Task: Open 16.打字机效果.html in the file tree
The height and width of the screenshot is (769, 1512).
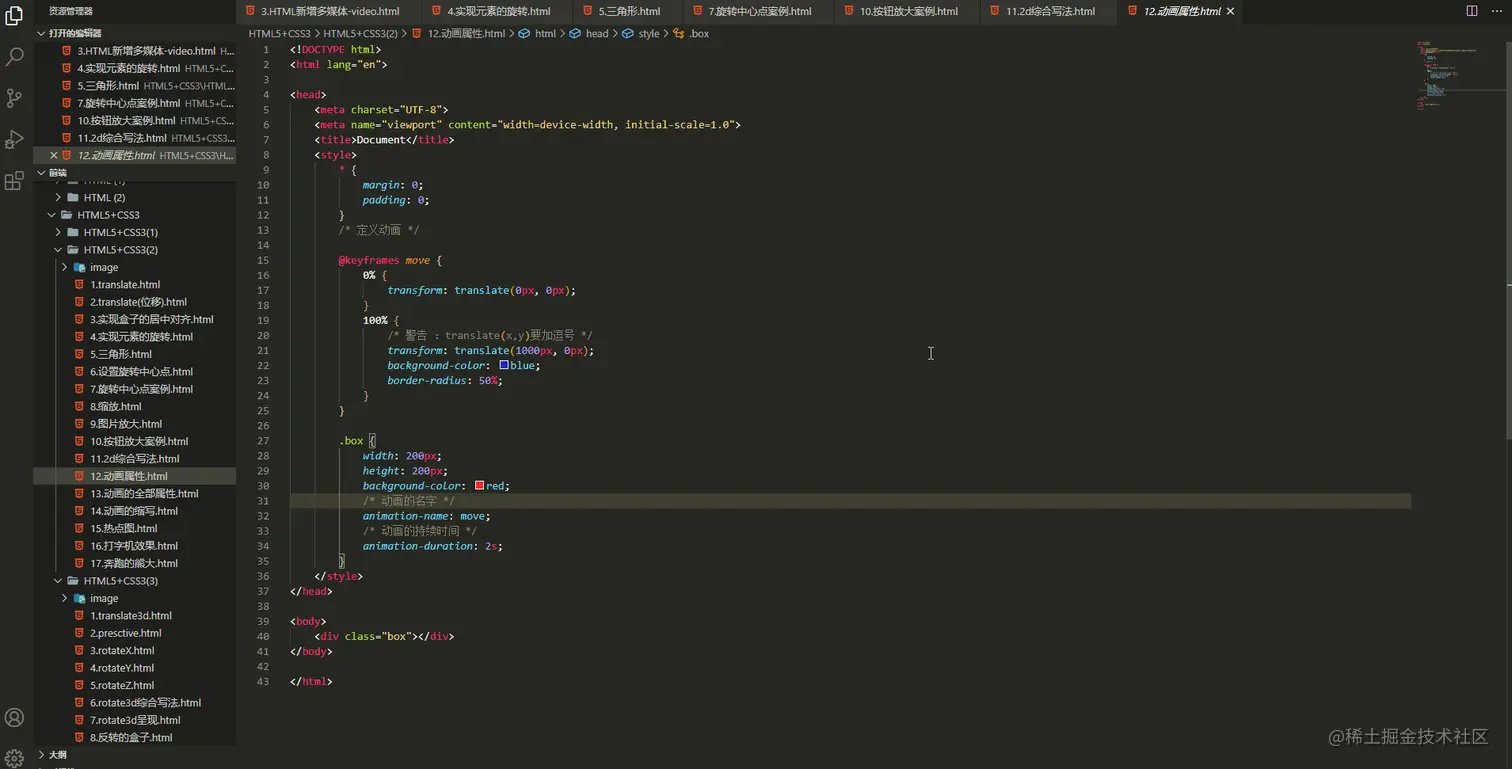Action: click(134, 546)
